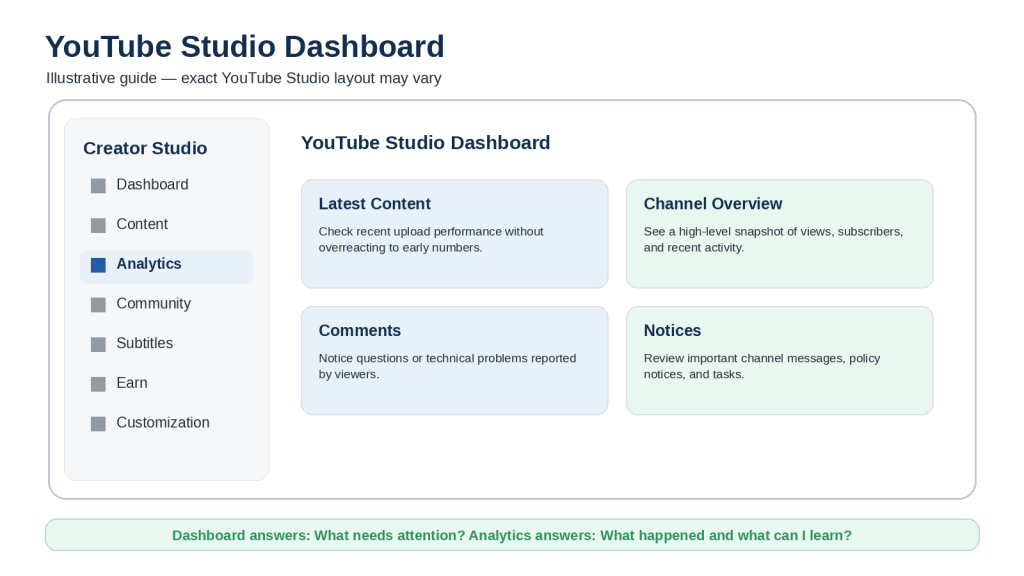Click the square icon beside Dashboard
Screen dimensions: 1024x576
tap(98, 186)
